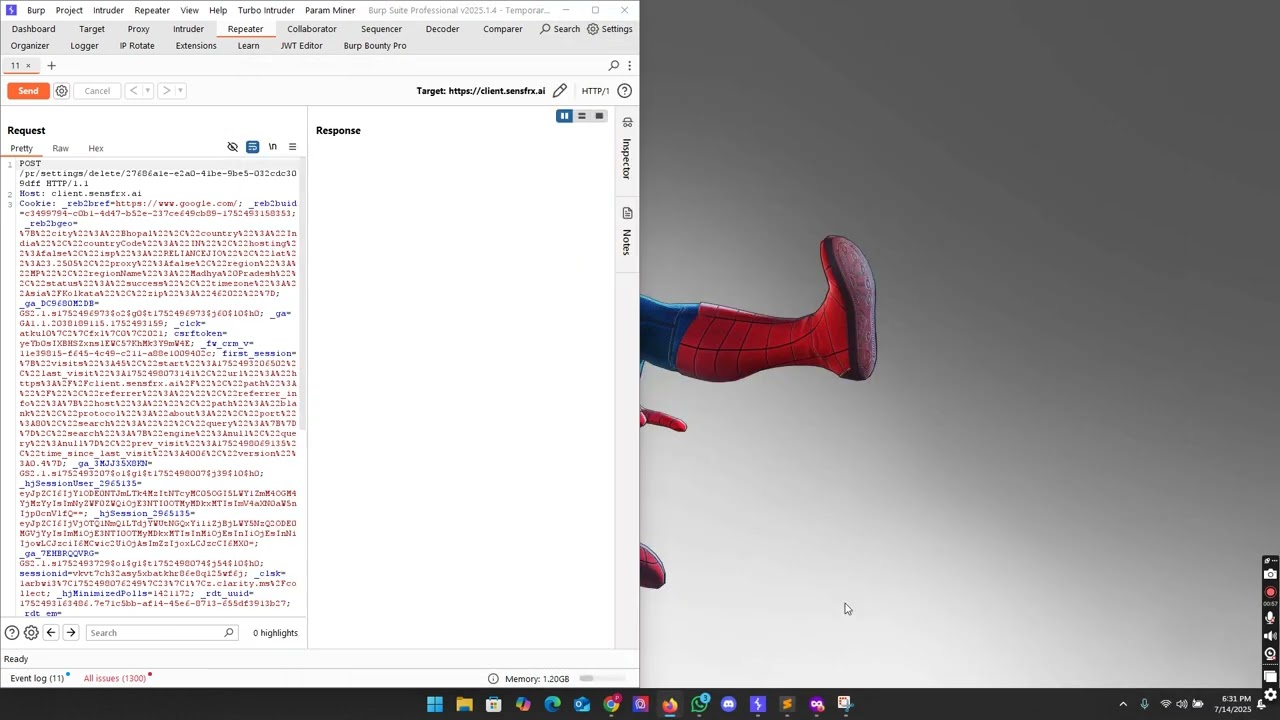Open Repeater tab options three-dot menu
Image resolution: width=1280 pixels, height=720 pixels.
(x=629, y=66)
